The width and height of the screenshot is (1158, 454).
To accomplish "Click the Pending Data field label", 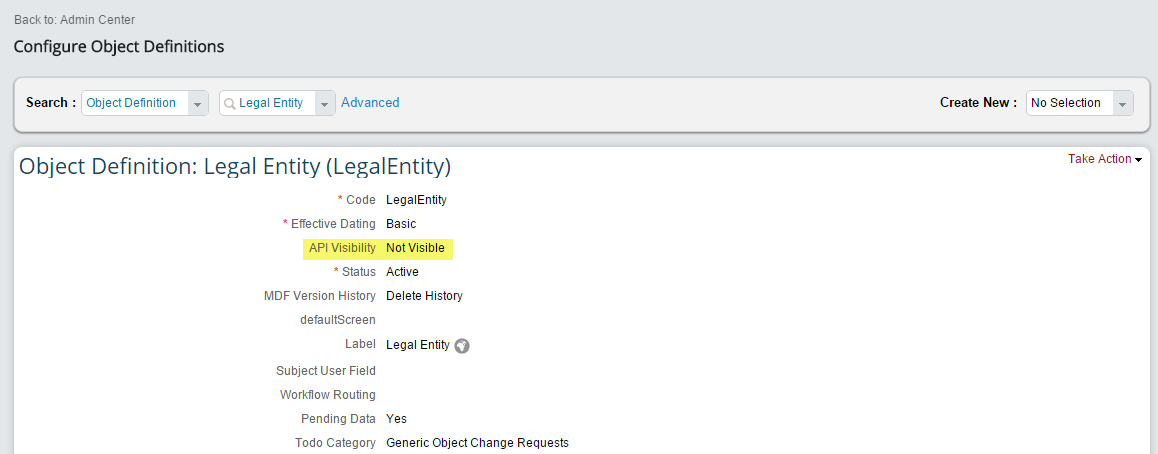I will [338, 419].
